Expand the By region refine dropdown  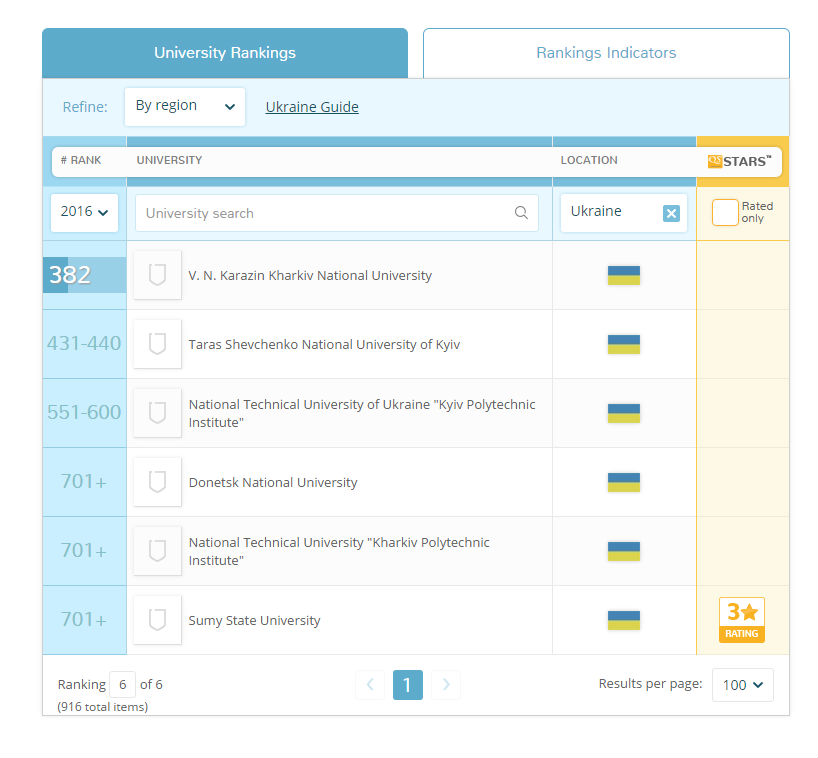click(x=185, y=106)
